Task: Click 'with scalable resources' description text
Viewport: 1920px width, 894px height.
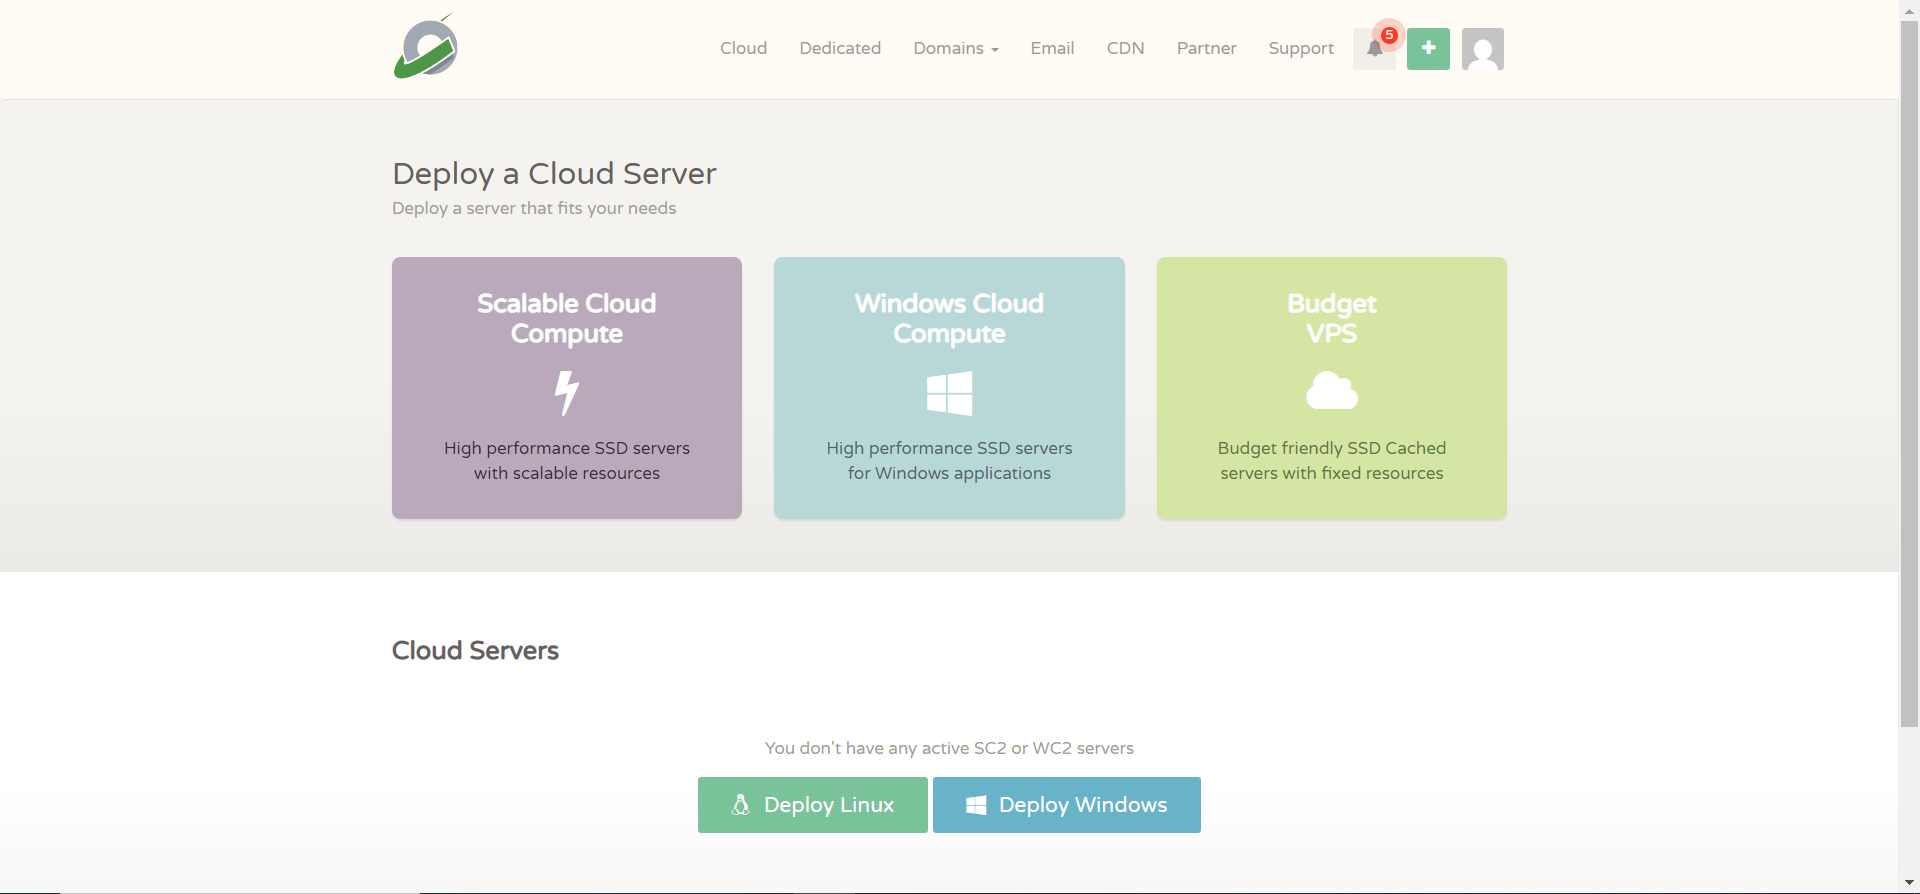Action: tap(567, 473)
